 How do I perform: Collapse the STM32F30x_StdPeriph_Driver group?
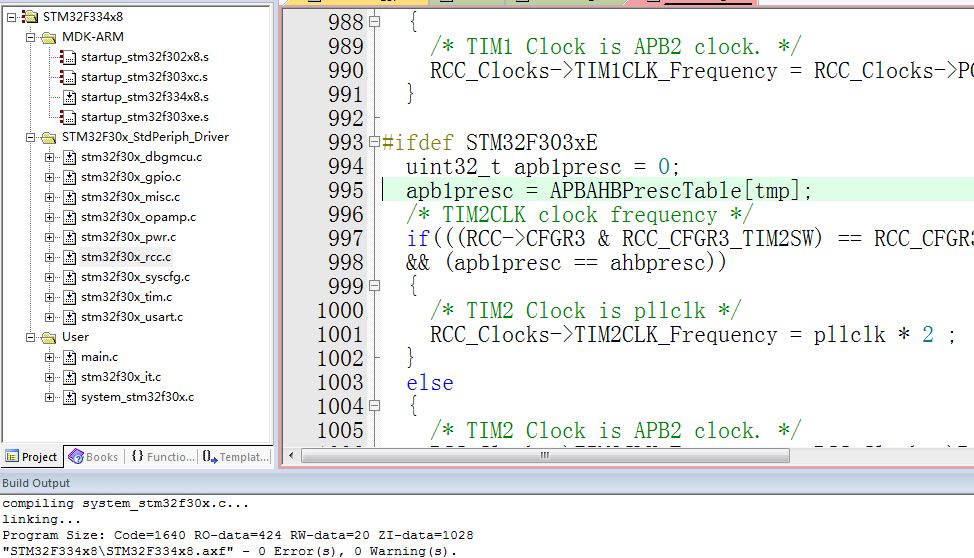30,137
